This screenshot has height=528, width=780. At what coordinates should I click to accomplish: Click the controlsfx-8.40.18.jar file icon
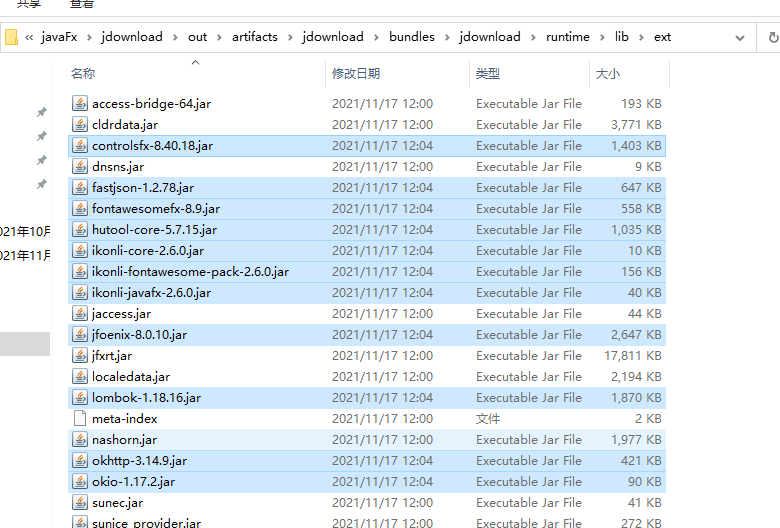coord(80,145)
